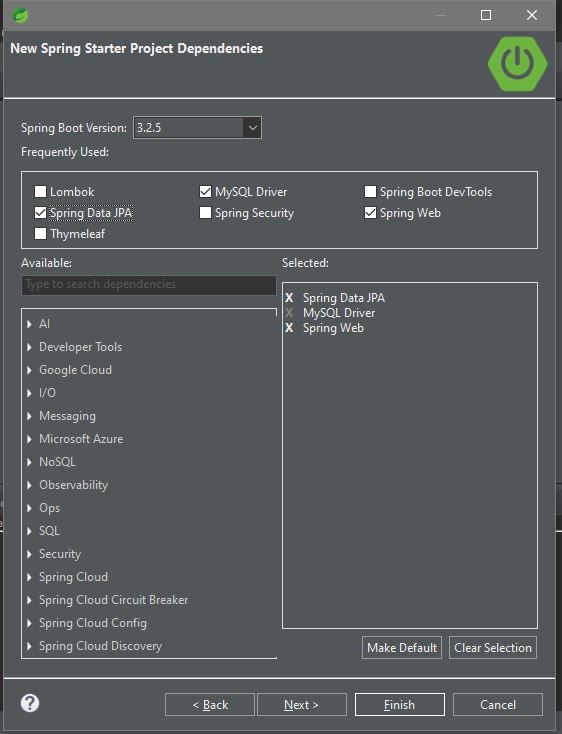Tick the Thymeleaf checkbox
The width and height of the screenshot is (562, 734).
pyautogui.click(x=41, y=234)
